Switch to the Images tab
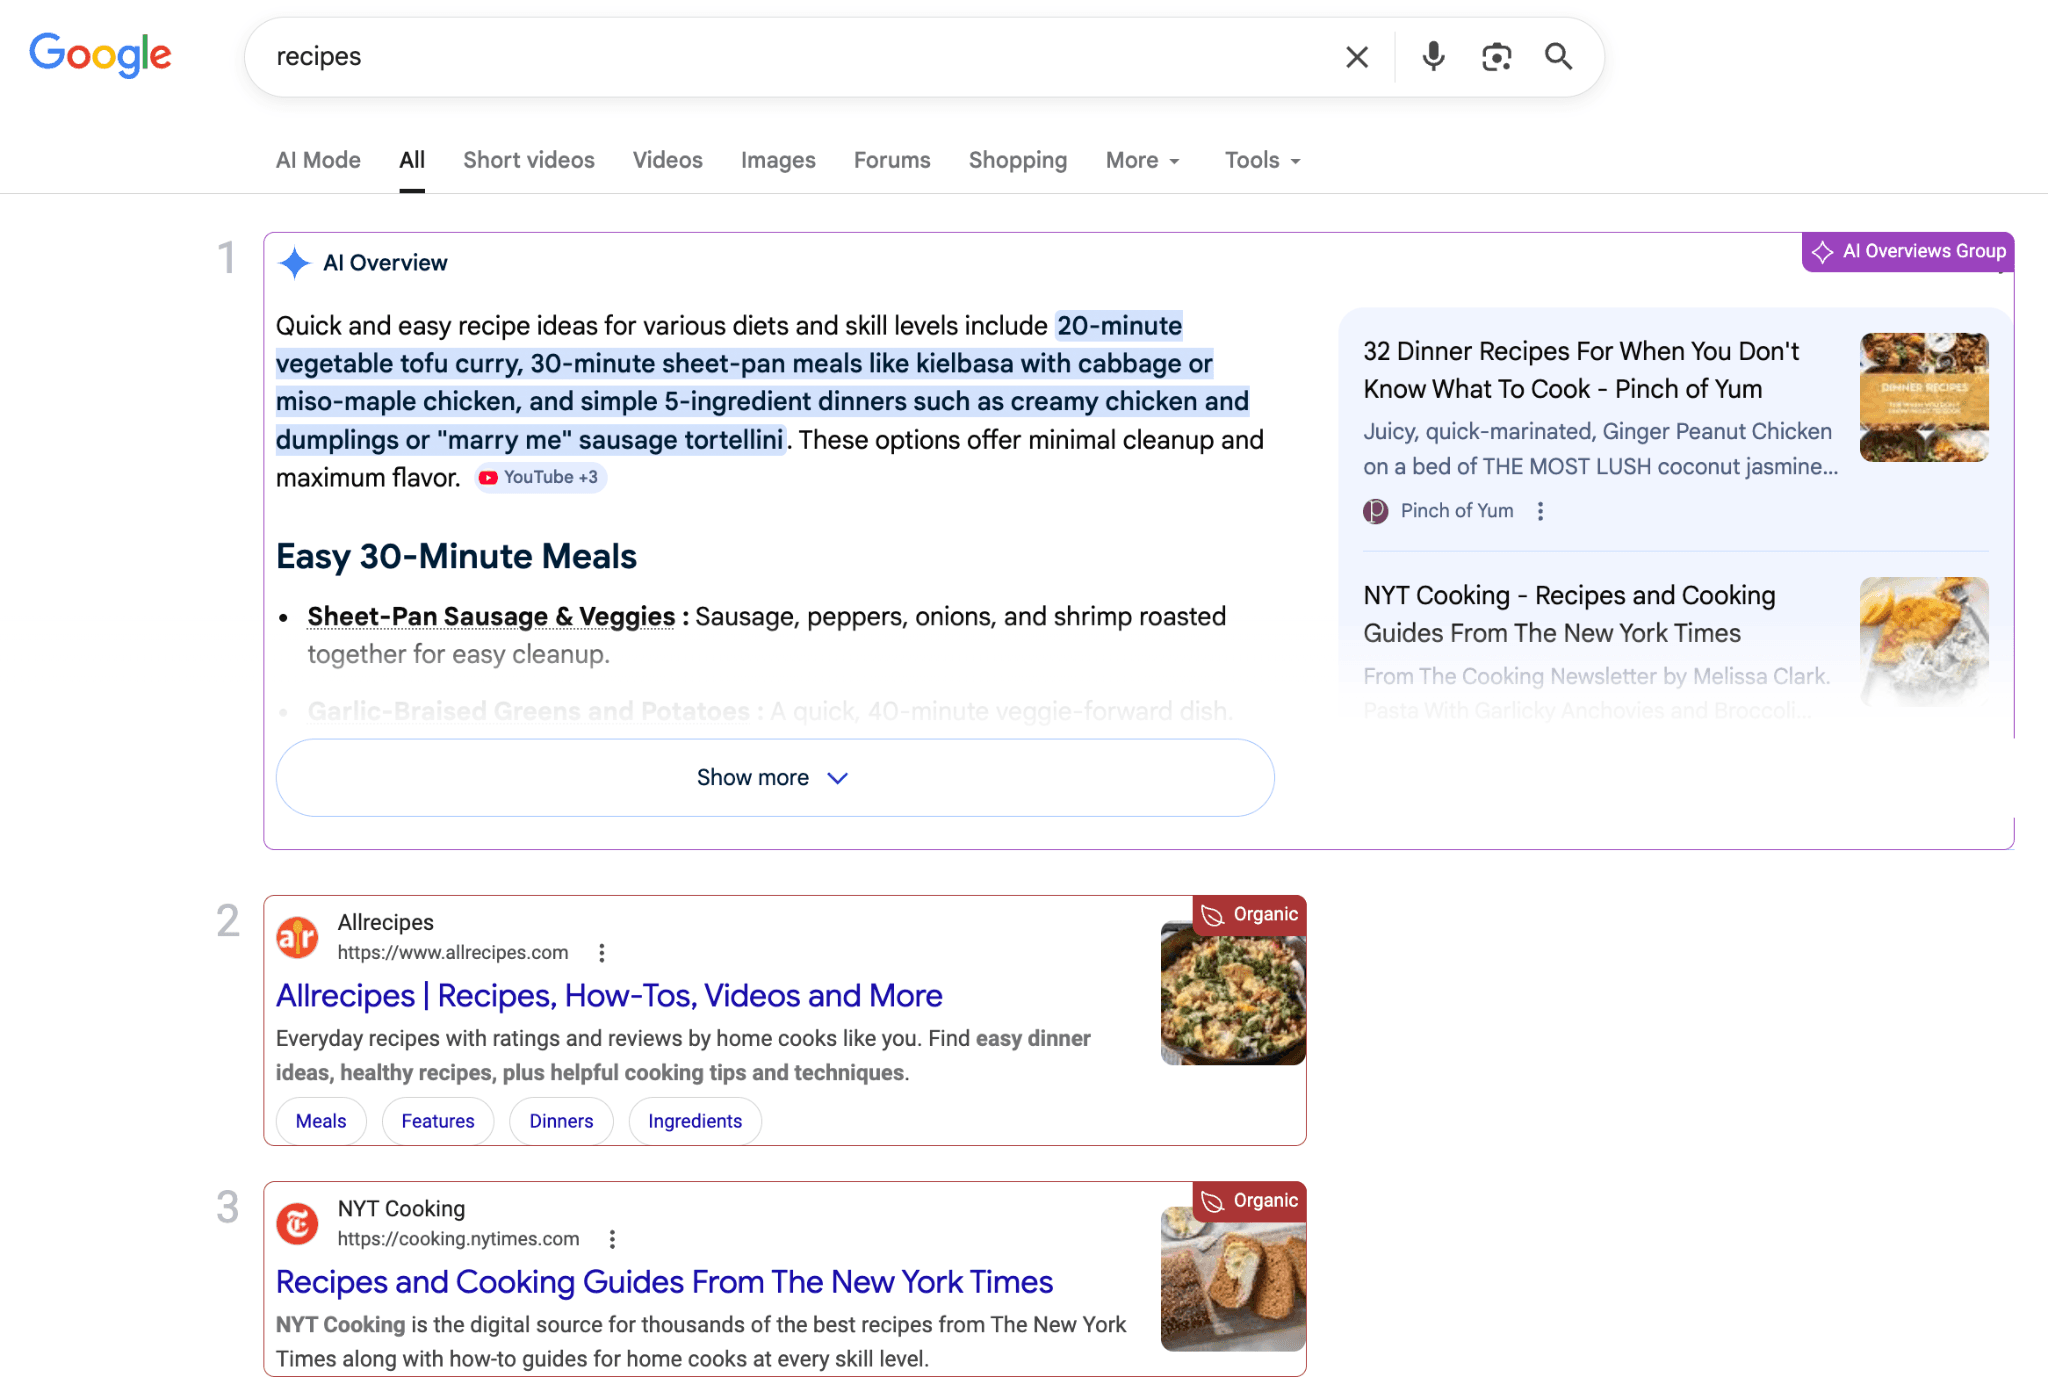The height and width of the screenshot is (1395, 2048). [x=778, y=160]
